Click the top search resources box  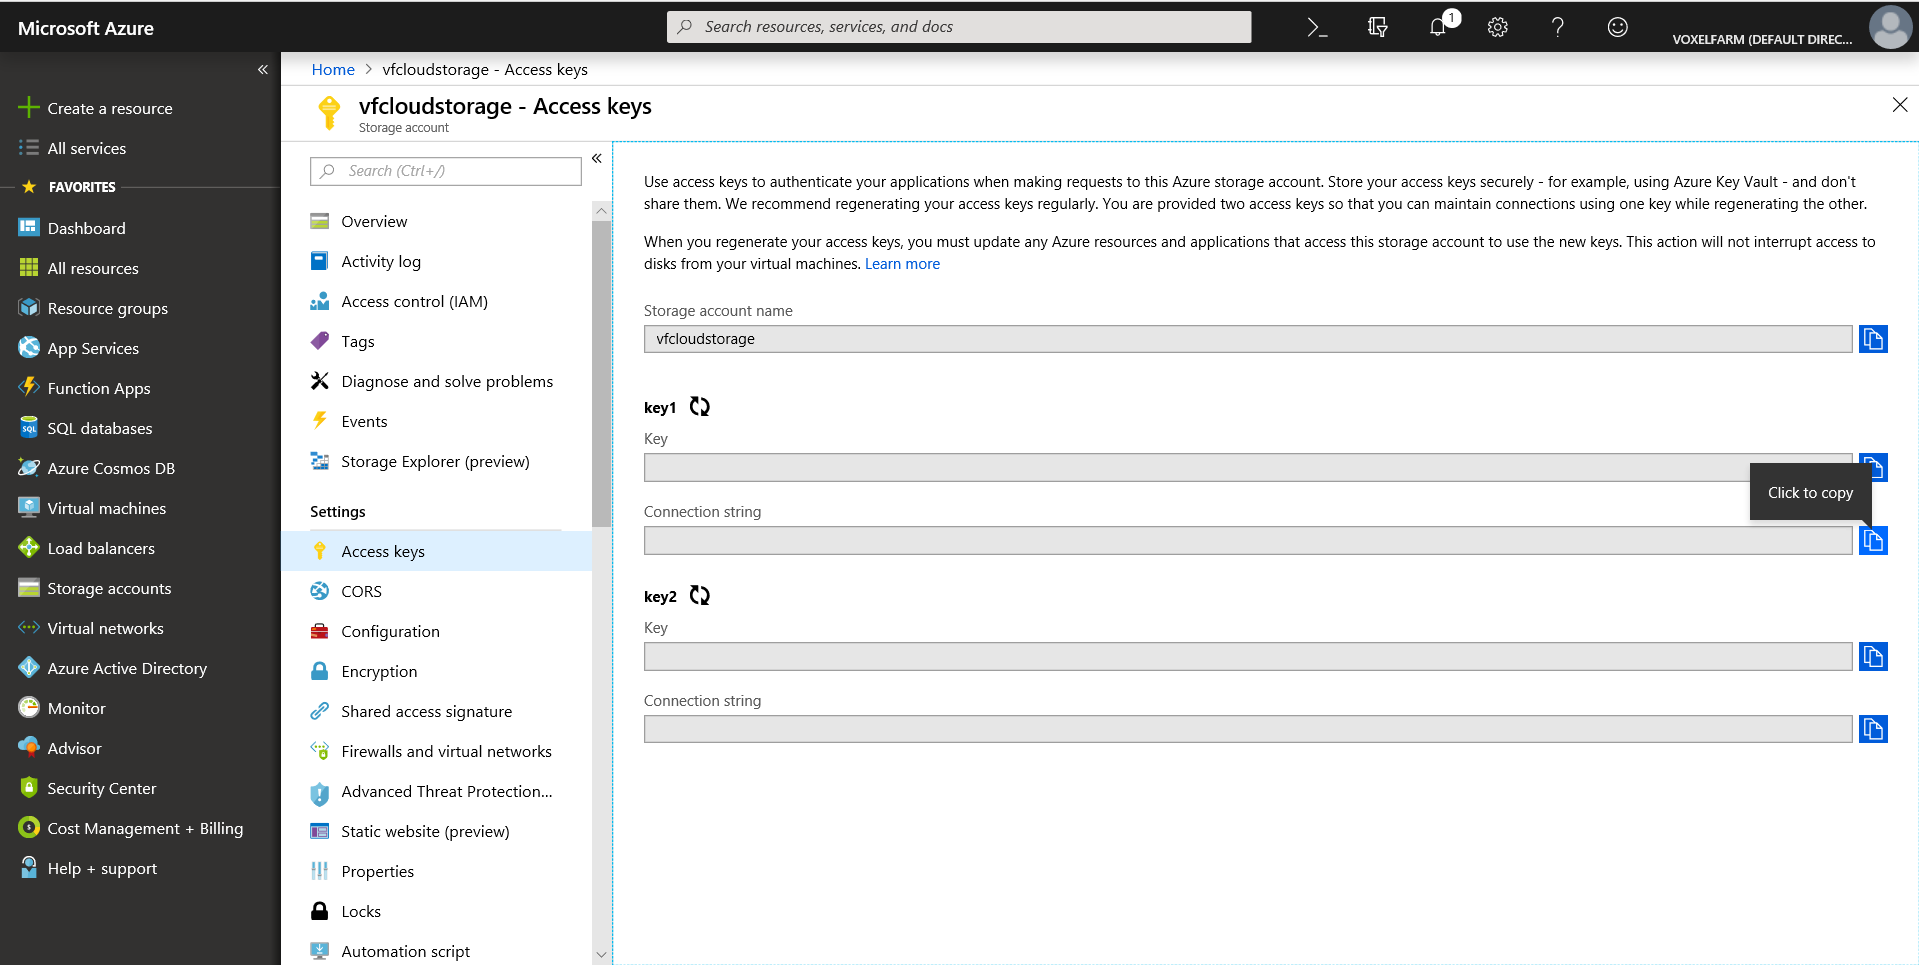click(x=959, y=27)
